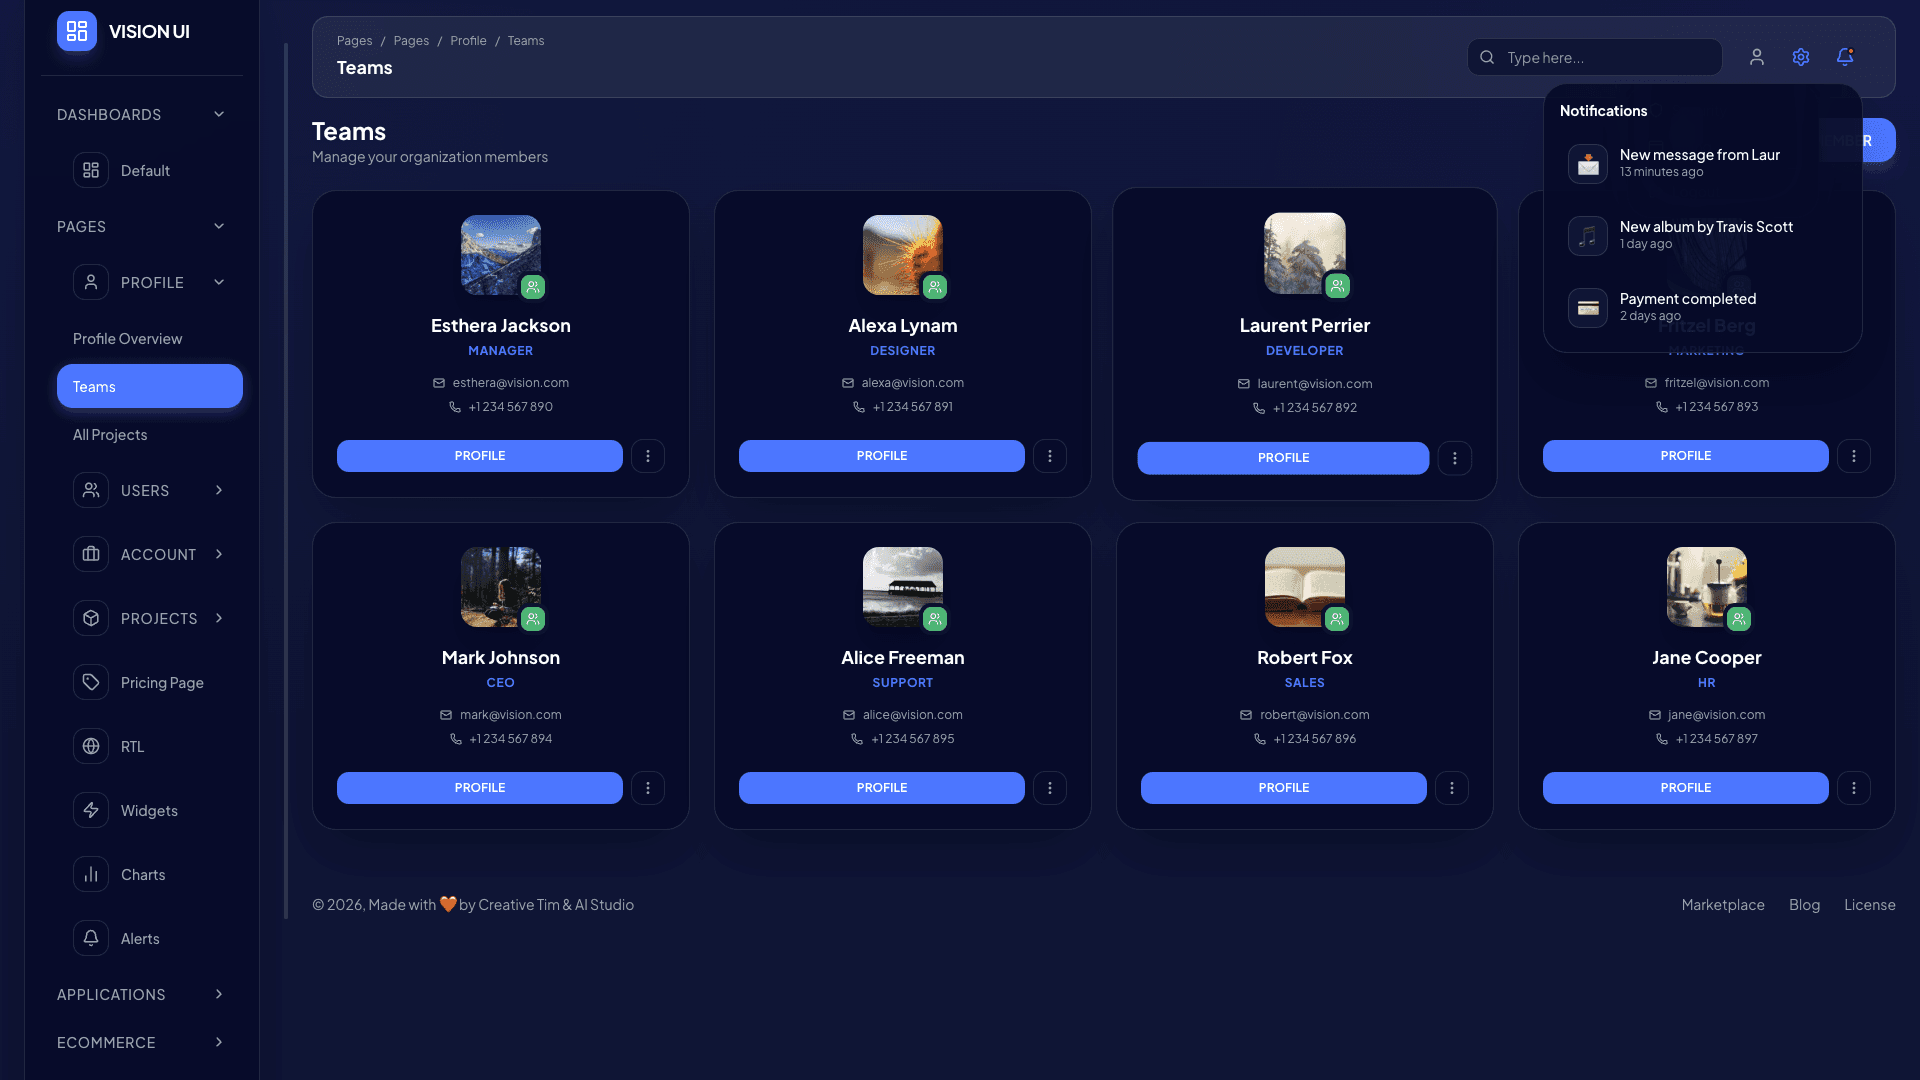Image resolution: width=1920 pixels, height=1080 pixels.
Task: Click the Marketplace footer link
Action: coord(1723,904)
